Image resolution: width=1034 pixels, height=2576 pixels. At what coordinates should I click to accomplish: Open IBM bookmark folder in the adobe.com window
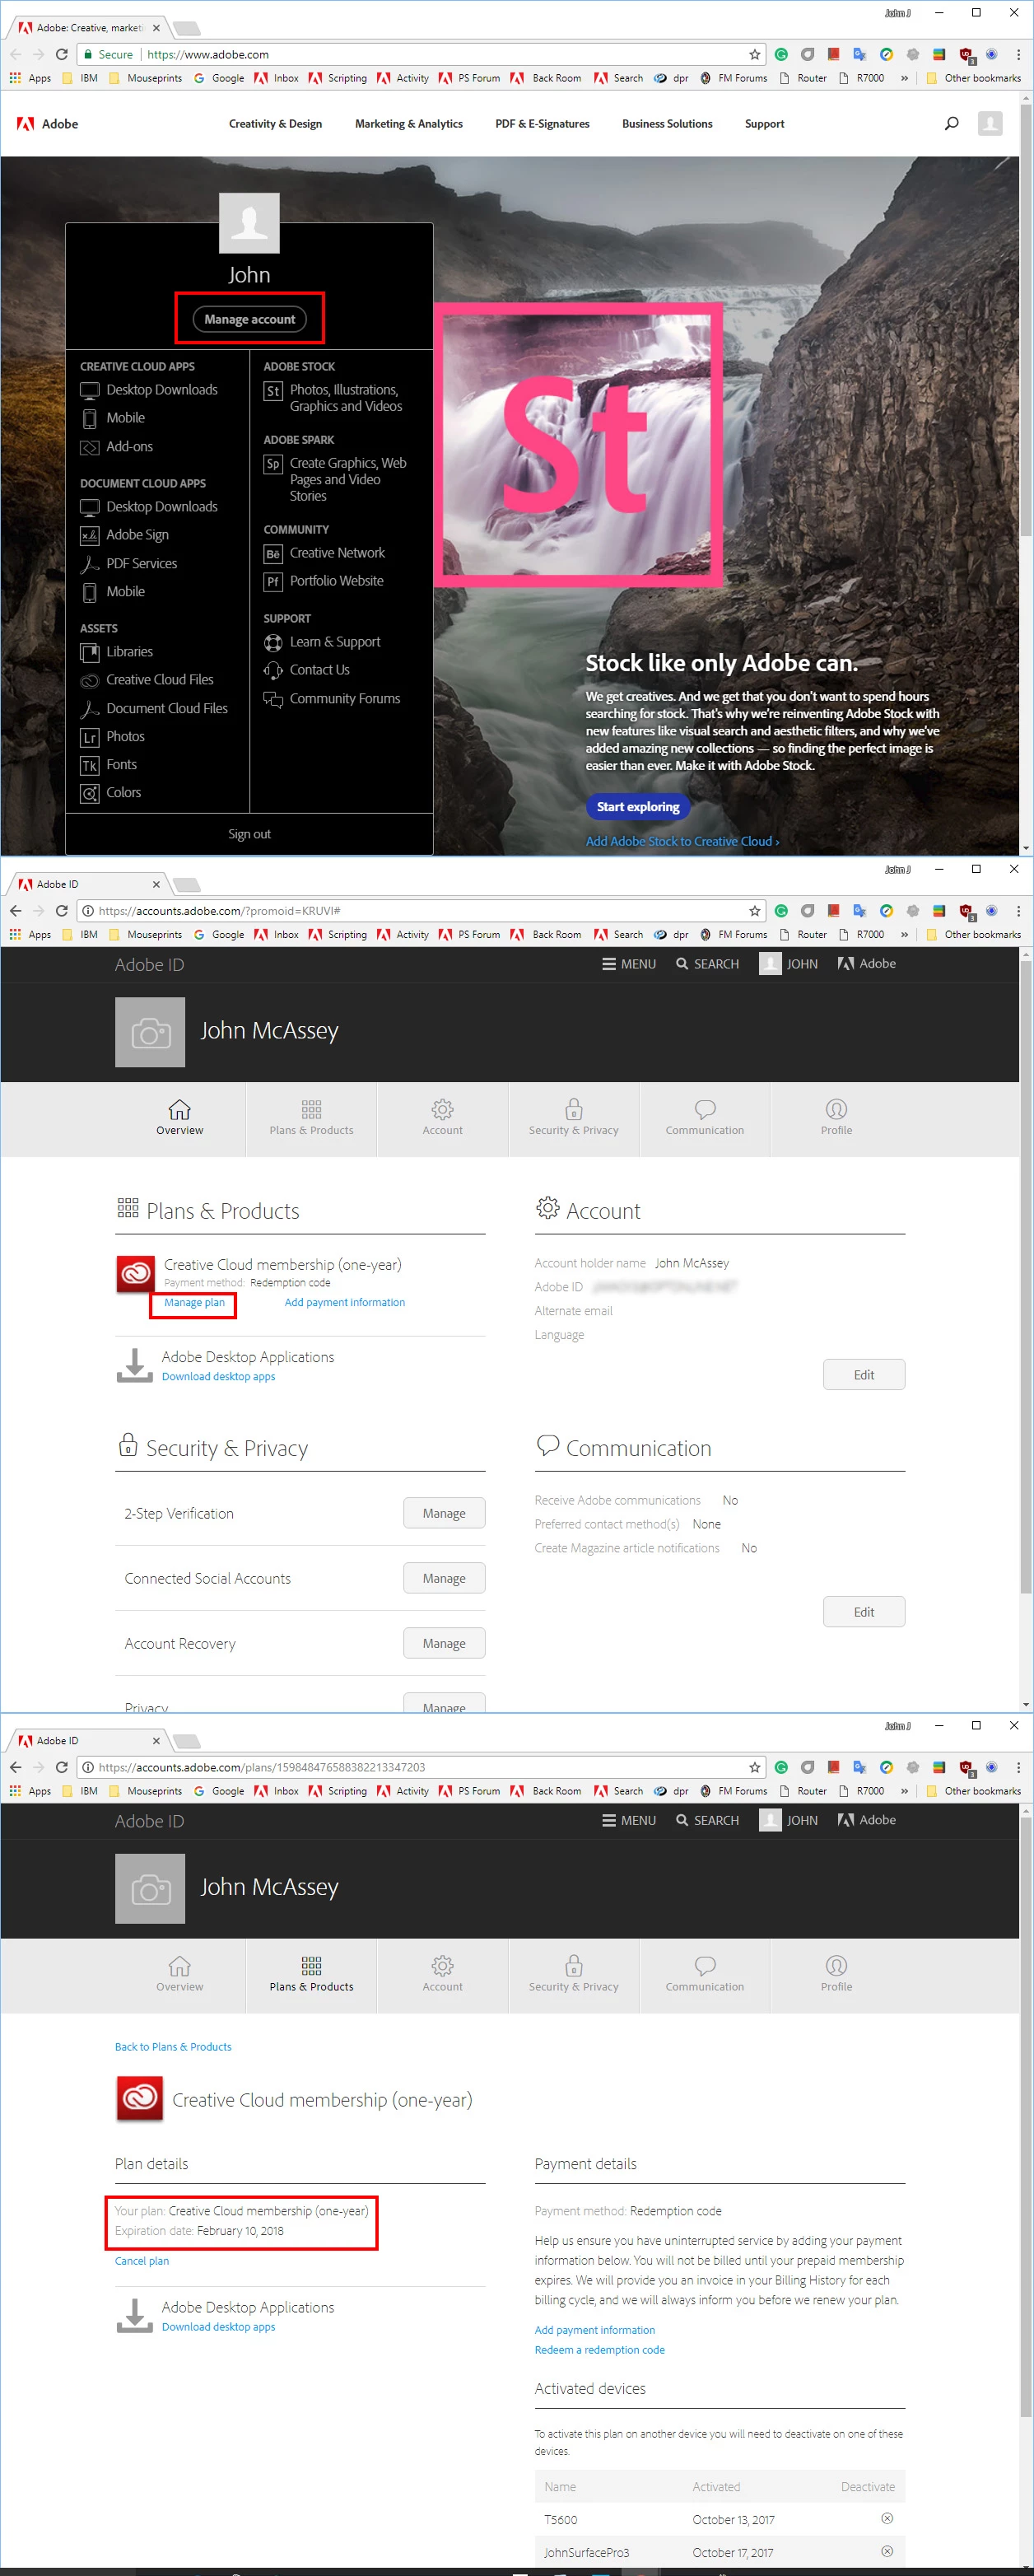[x=80, y=78]
